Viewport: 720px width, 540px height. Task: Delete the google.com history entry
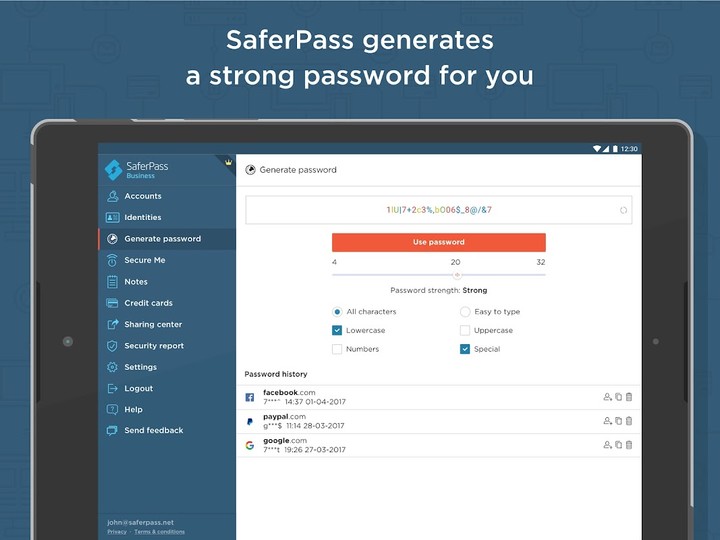point(629,444)
